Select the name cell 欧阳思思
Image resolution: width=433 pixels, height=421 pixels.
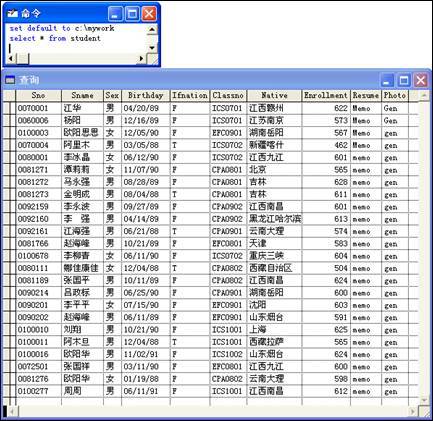(x=82, y=133)
